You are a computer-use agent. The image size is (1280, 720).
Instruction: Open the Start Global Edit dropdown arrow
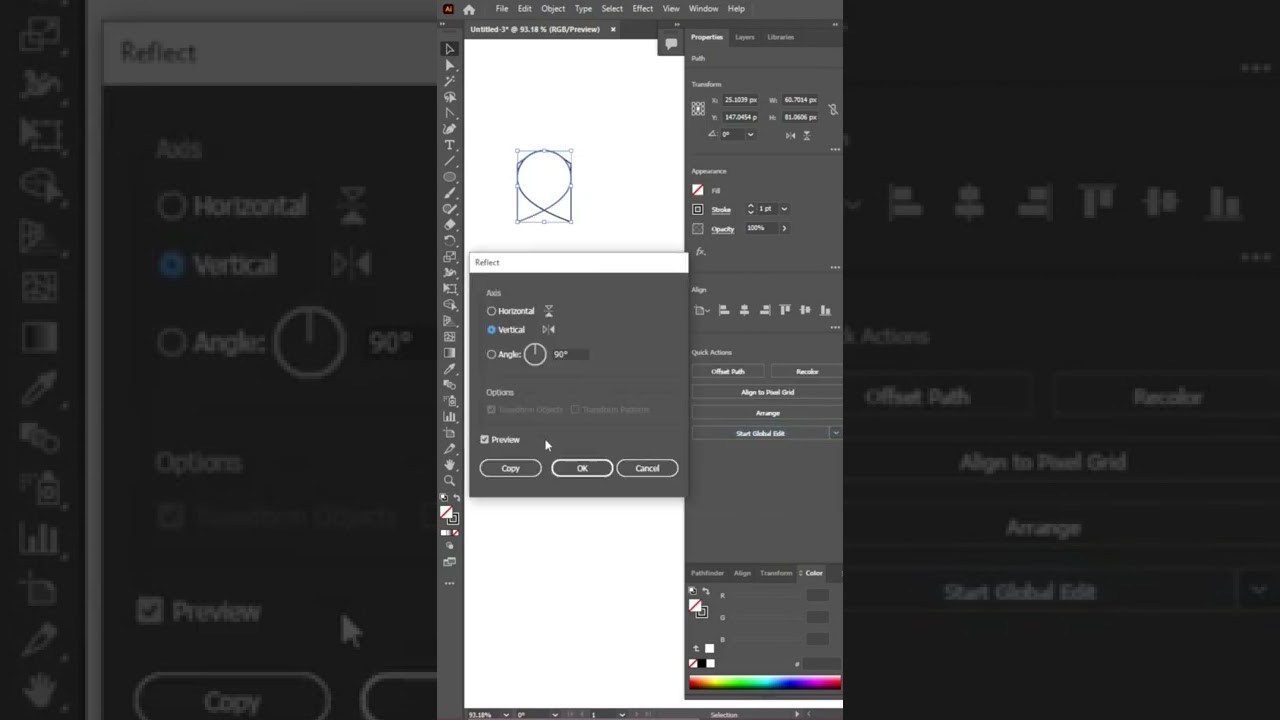pos(836,433)
